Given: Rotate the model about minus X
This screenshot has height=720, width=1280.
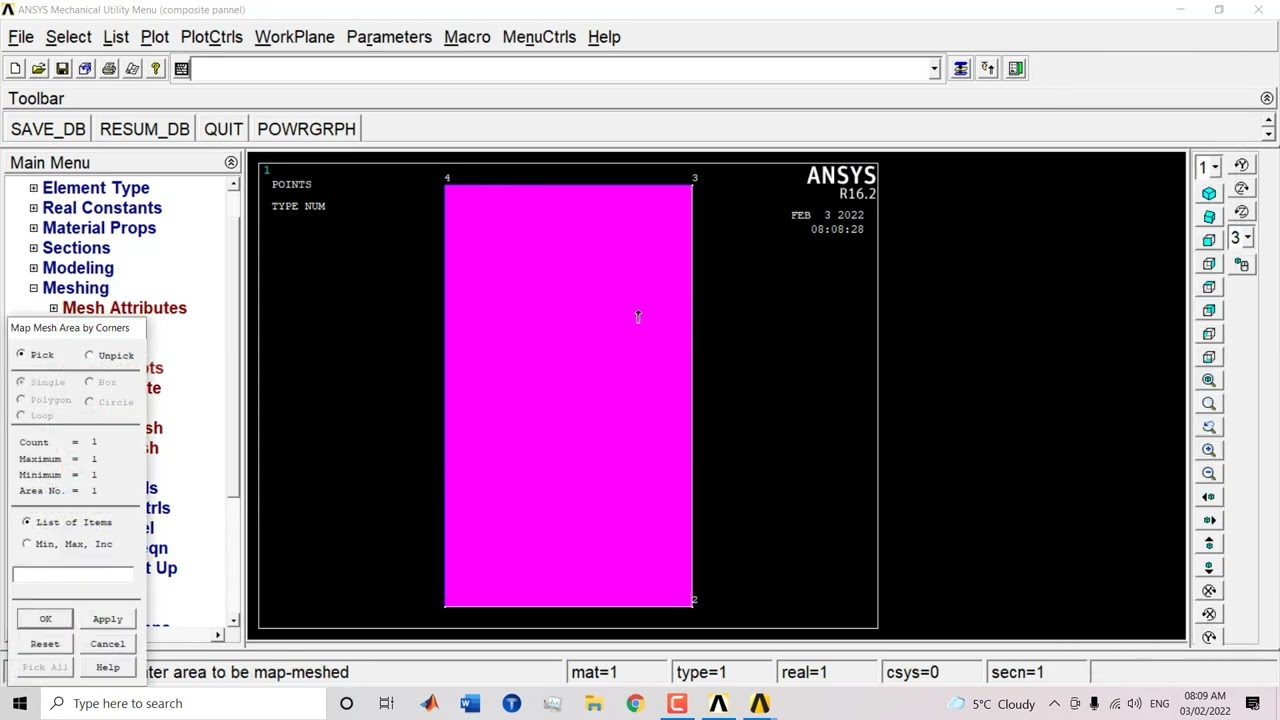Looking at the screenshot, I should 1209,591.
